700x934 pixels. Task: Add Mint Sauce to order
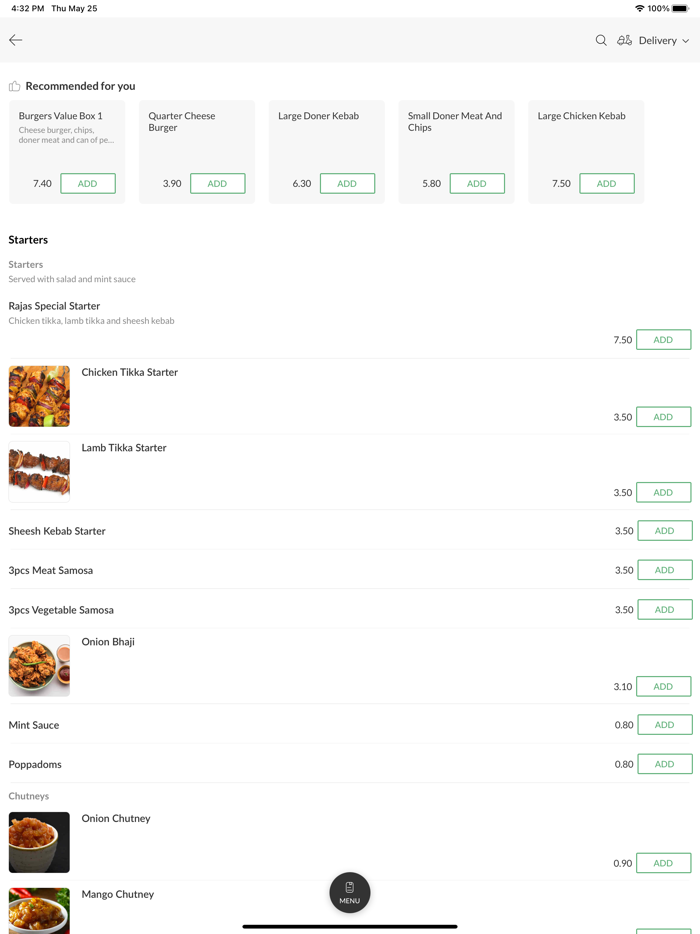click(663, 724)
